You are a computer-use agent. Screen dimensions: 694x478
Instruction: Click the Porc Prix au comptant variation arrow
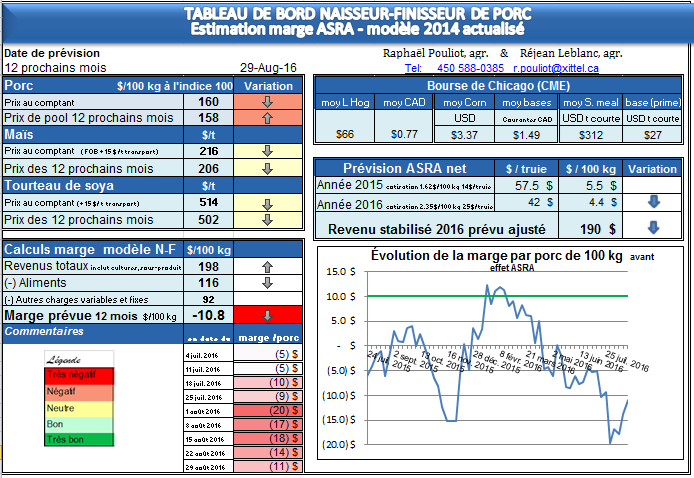tap(267, 102)
